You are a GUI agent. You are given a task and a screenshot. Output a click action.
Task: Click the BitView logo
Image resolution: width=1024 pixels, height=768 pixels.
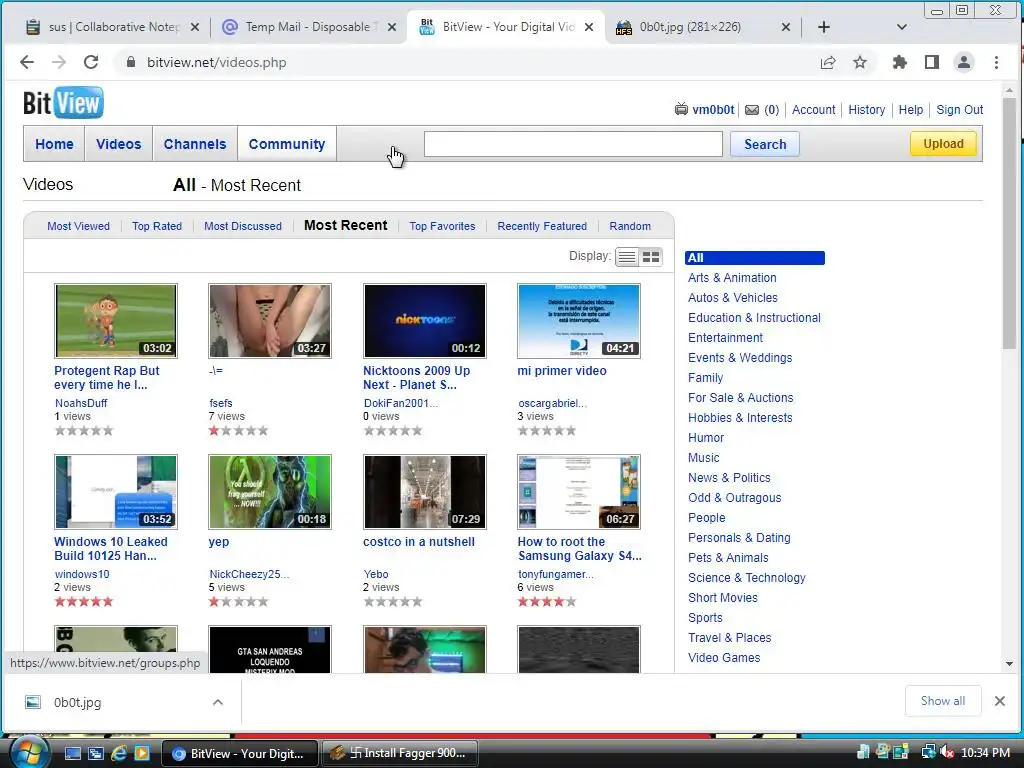(x=63, y=103)
